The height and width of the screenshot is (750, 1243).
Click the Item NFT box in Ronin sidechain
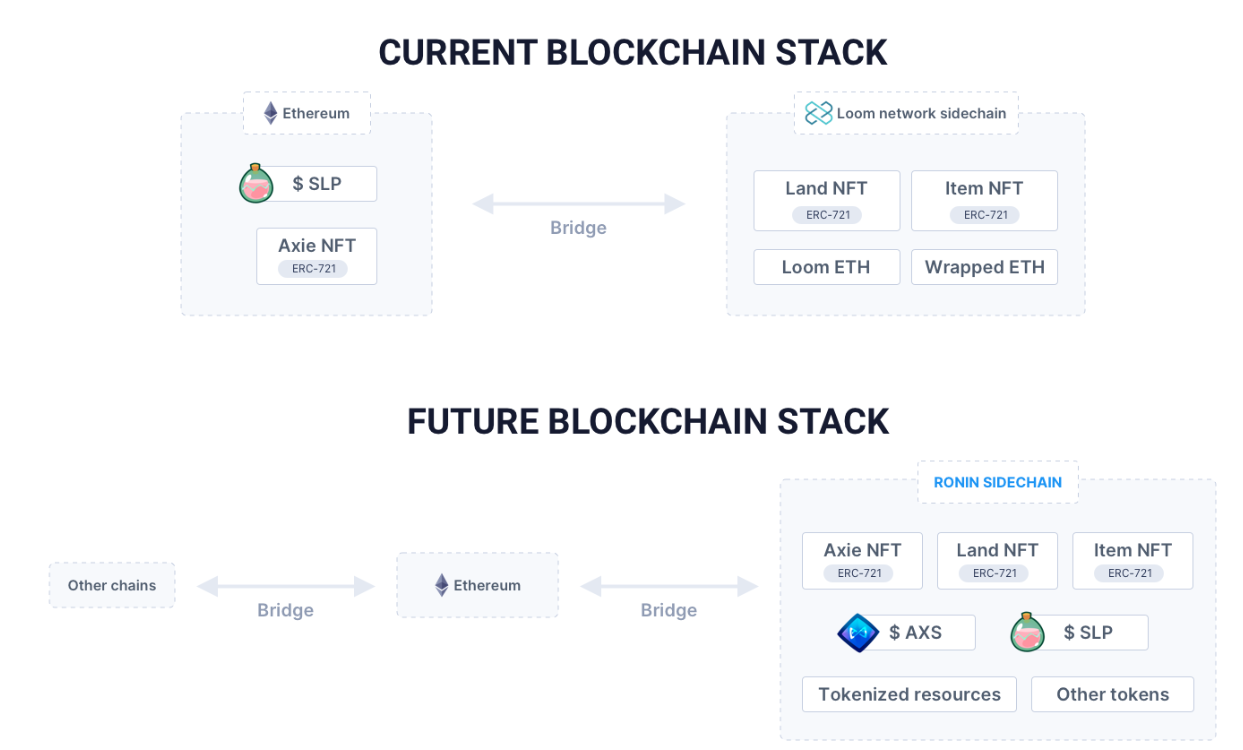click(1132, 560)
